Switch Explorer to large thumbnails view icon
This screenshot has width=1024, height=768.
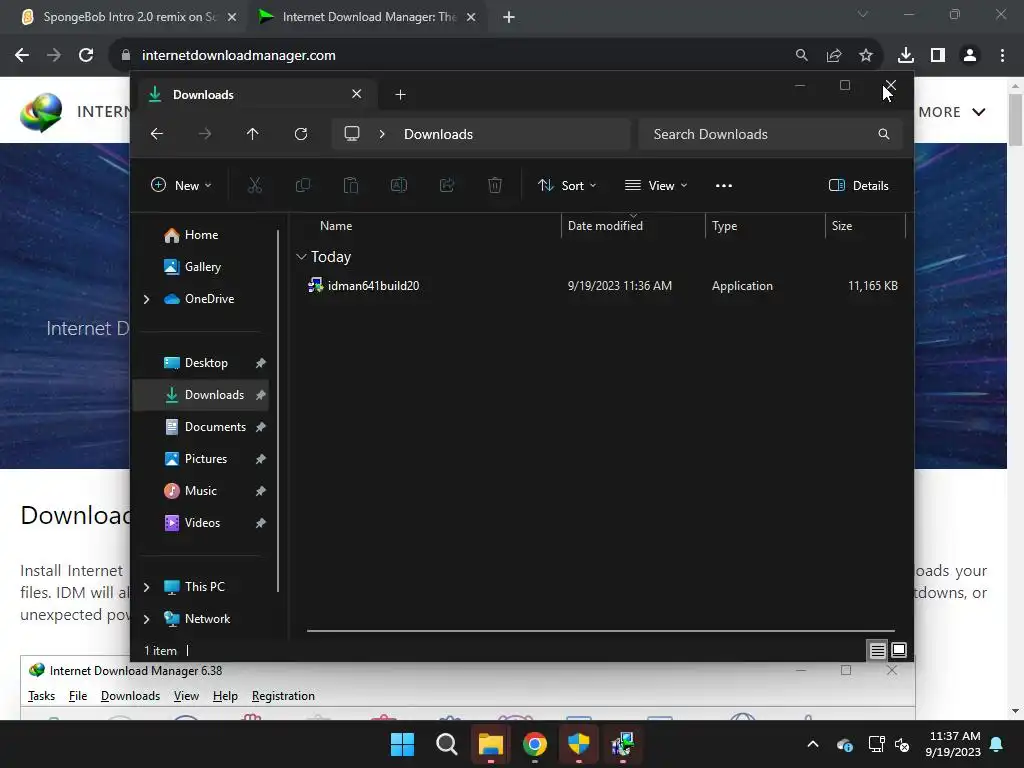pos(899,650)
